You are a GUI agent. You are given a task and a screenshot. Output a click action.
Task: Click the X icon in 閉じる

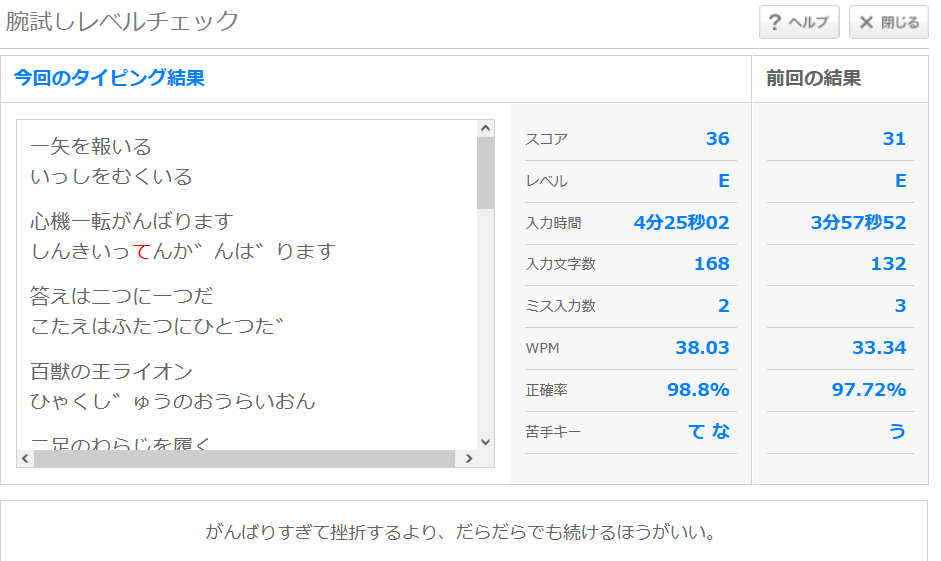coord(866,22)
